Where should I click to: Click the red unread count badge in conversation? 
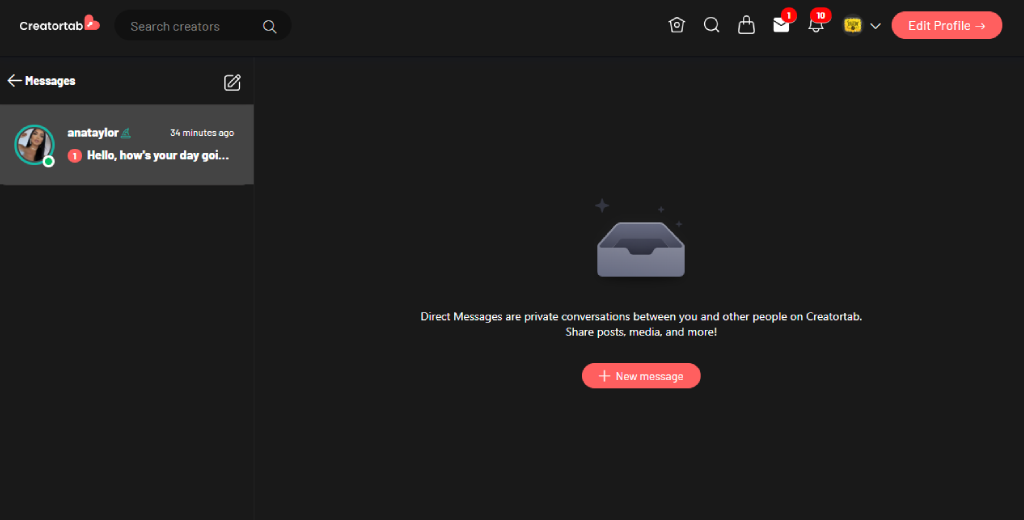tap(75, 156)
